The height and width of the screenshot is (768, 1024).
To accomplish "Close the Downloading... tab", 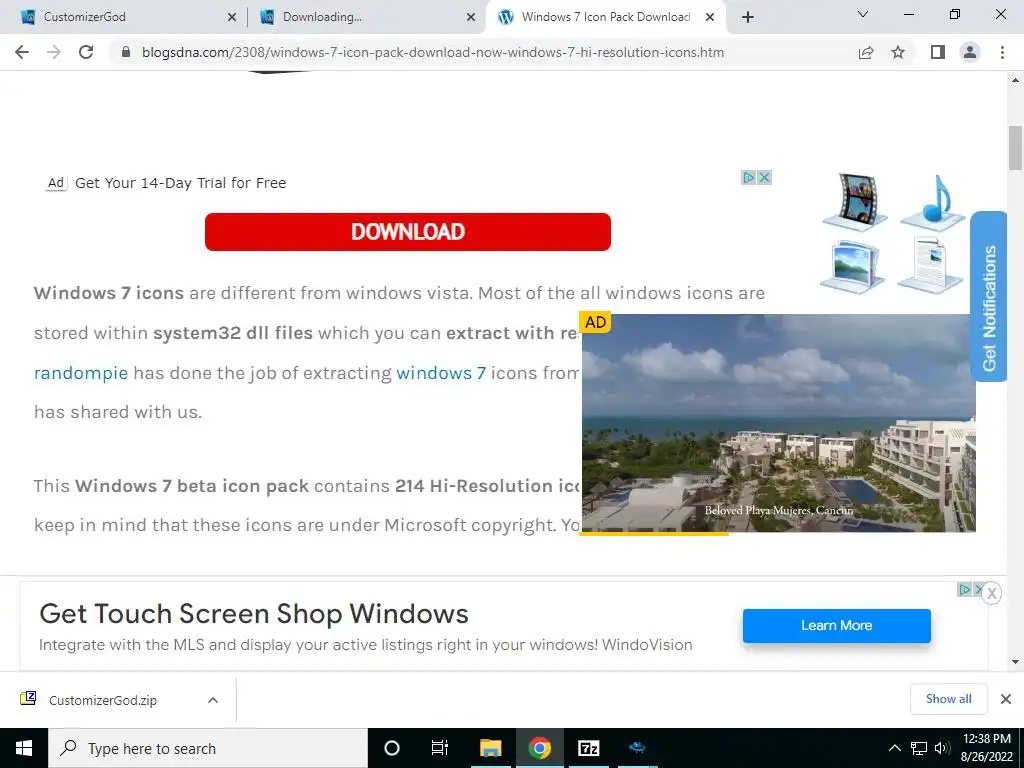I will pos(471,18).
